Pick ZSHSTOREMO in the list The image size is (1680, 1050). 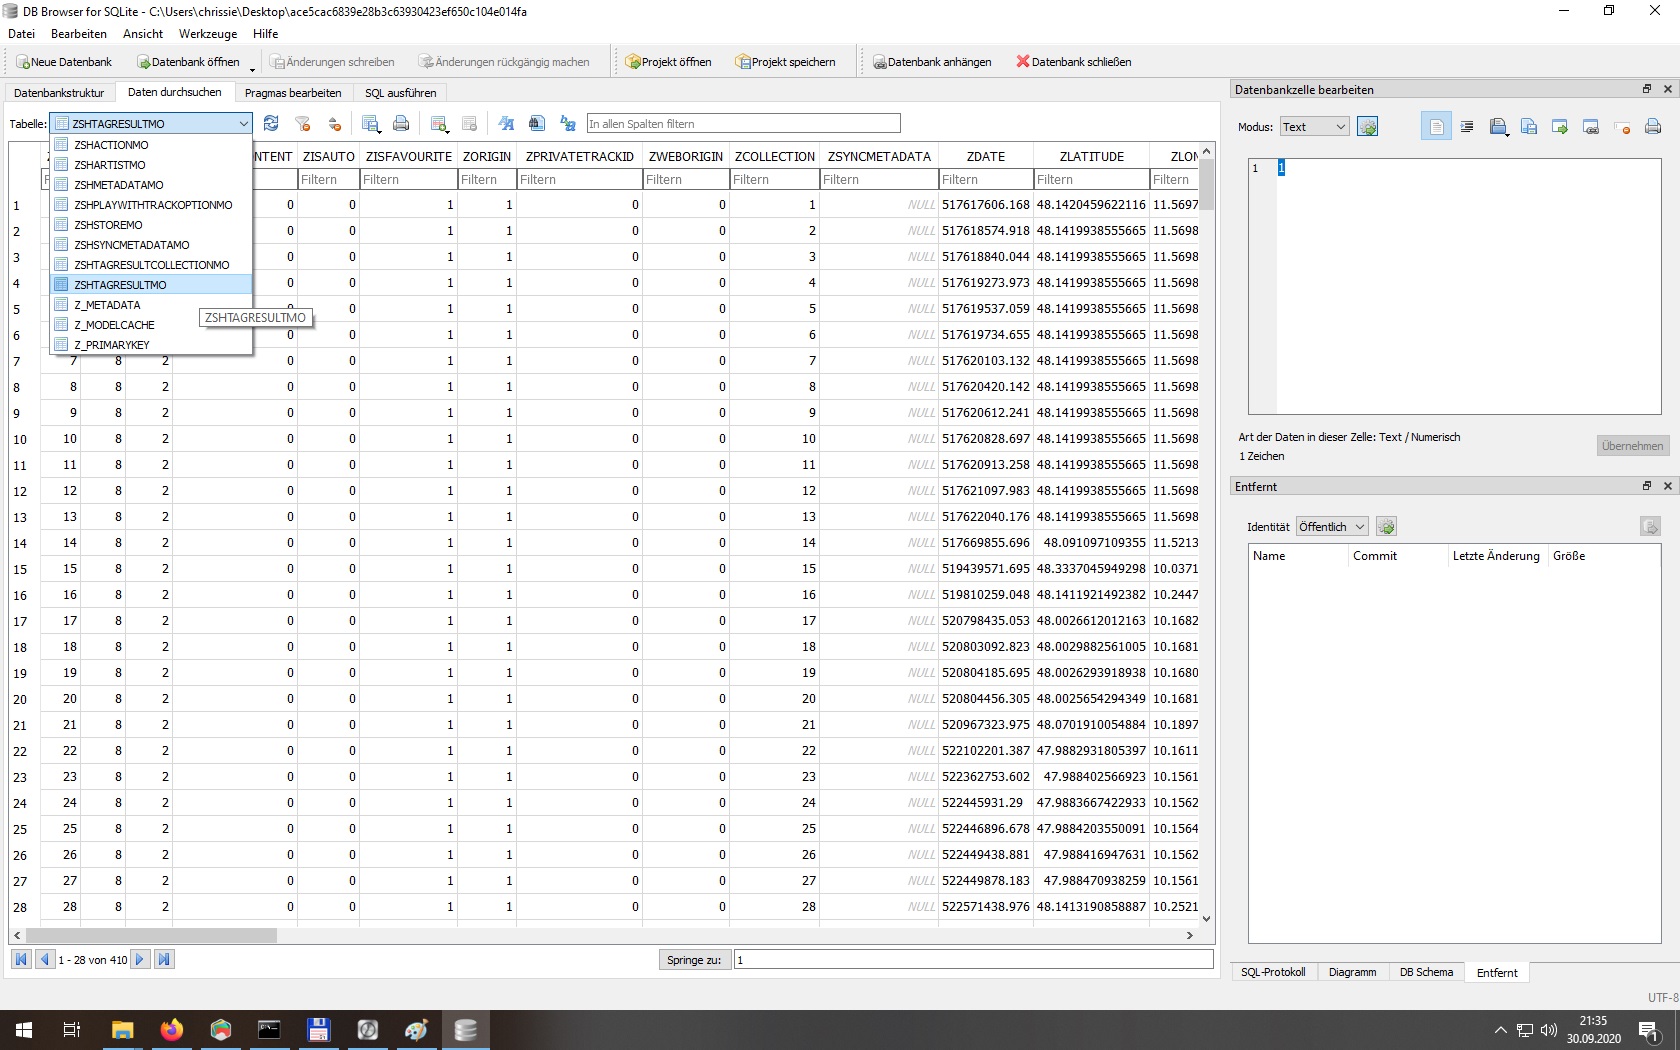[151, 225]
